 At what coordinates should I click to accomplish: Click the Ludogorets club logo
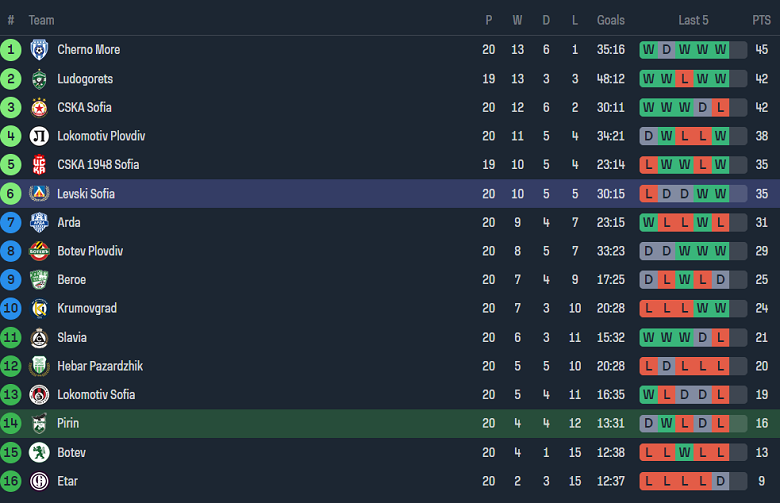(39, 79)
